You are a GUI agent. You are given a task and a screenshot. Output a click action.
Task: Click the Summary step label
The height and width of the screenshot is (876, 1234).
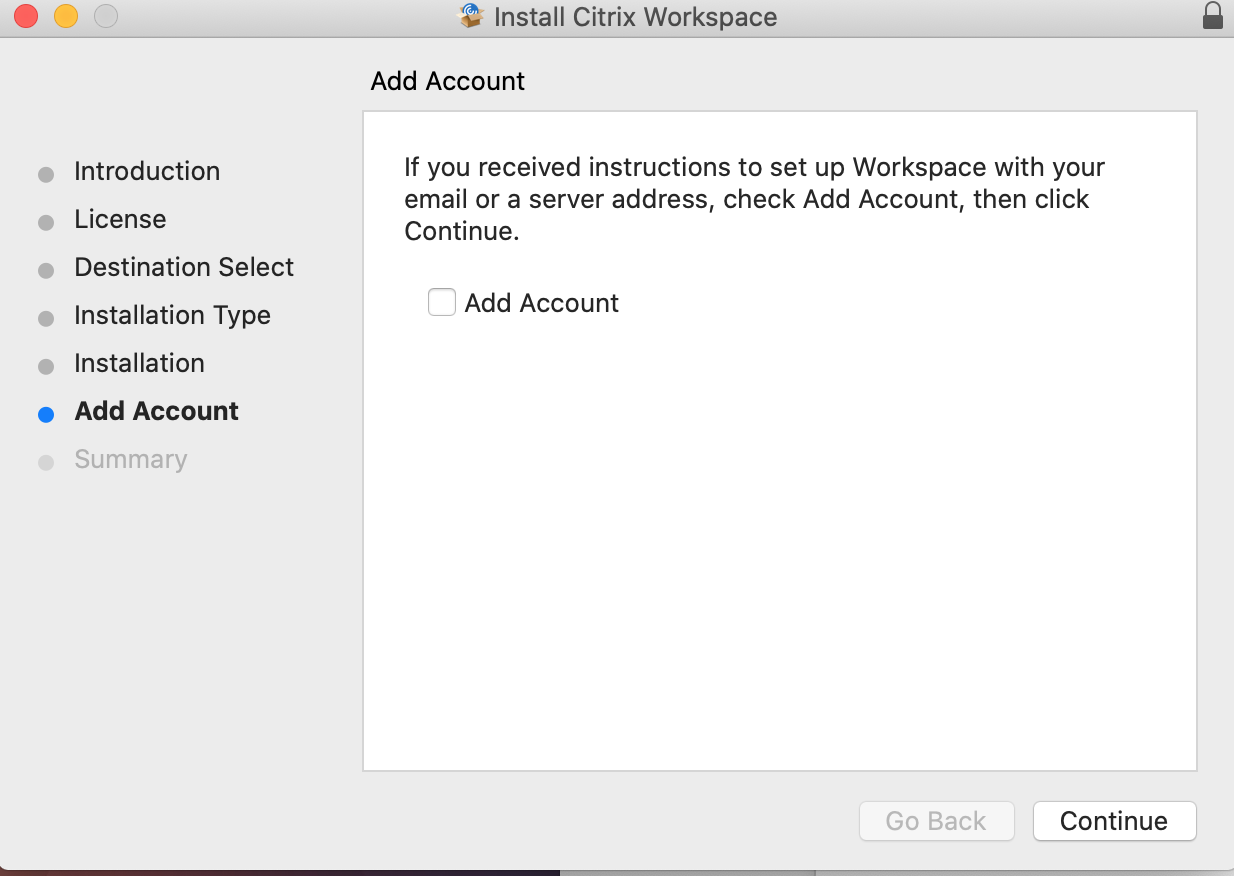pyautogui.click(x=131, y=459)
